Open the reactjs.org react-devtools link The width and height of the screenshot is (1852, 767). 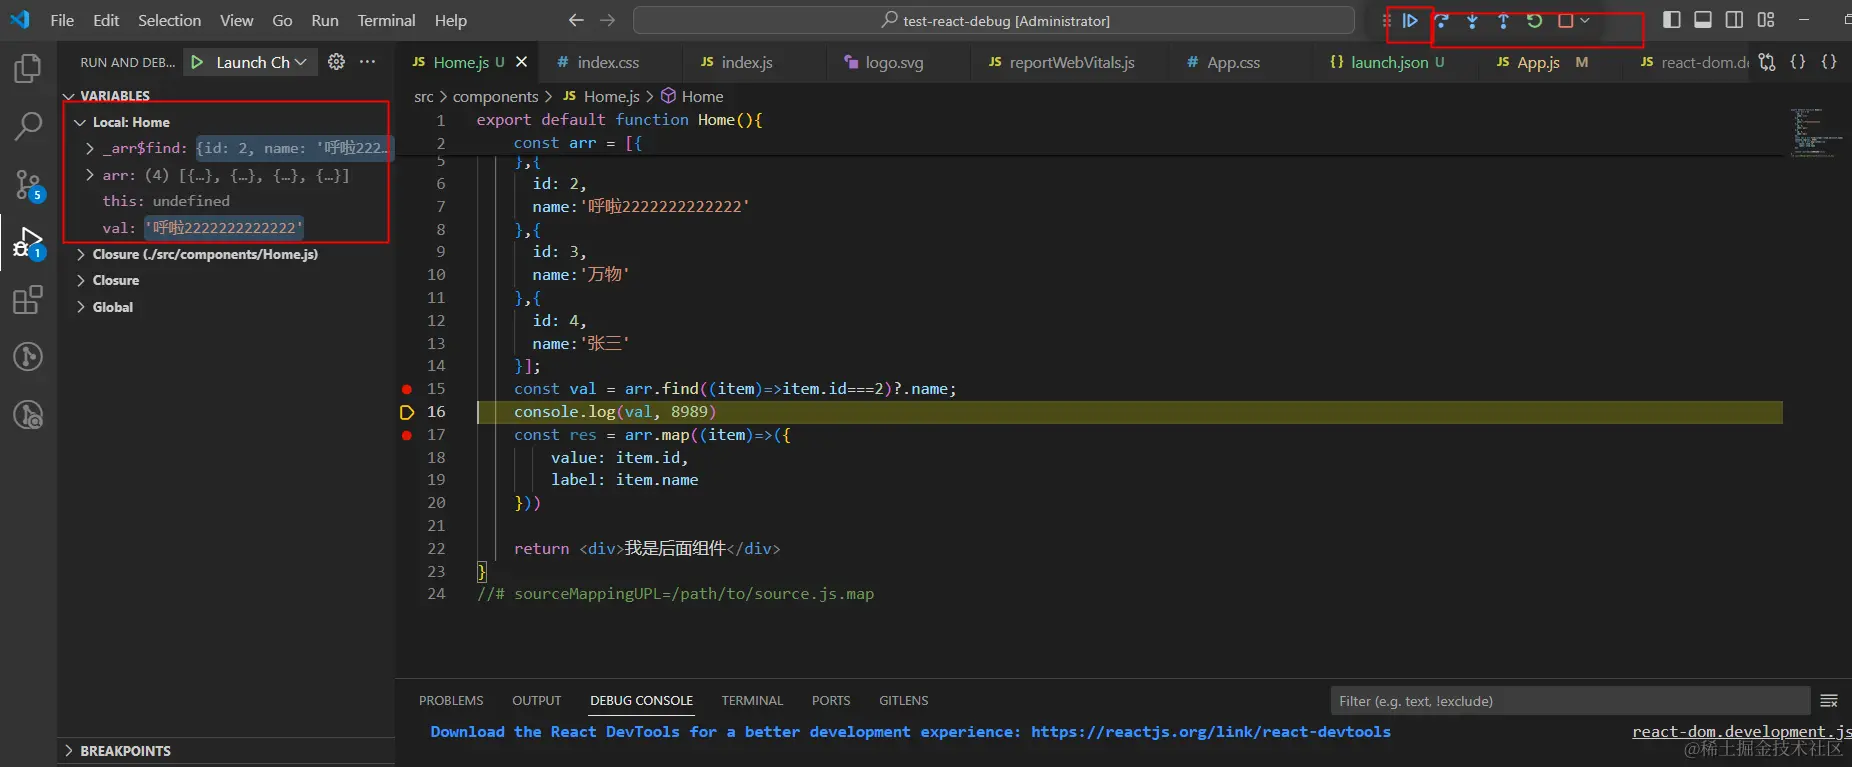click(x=1210, y=732)
